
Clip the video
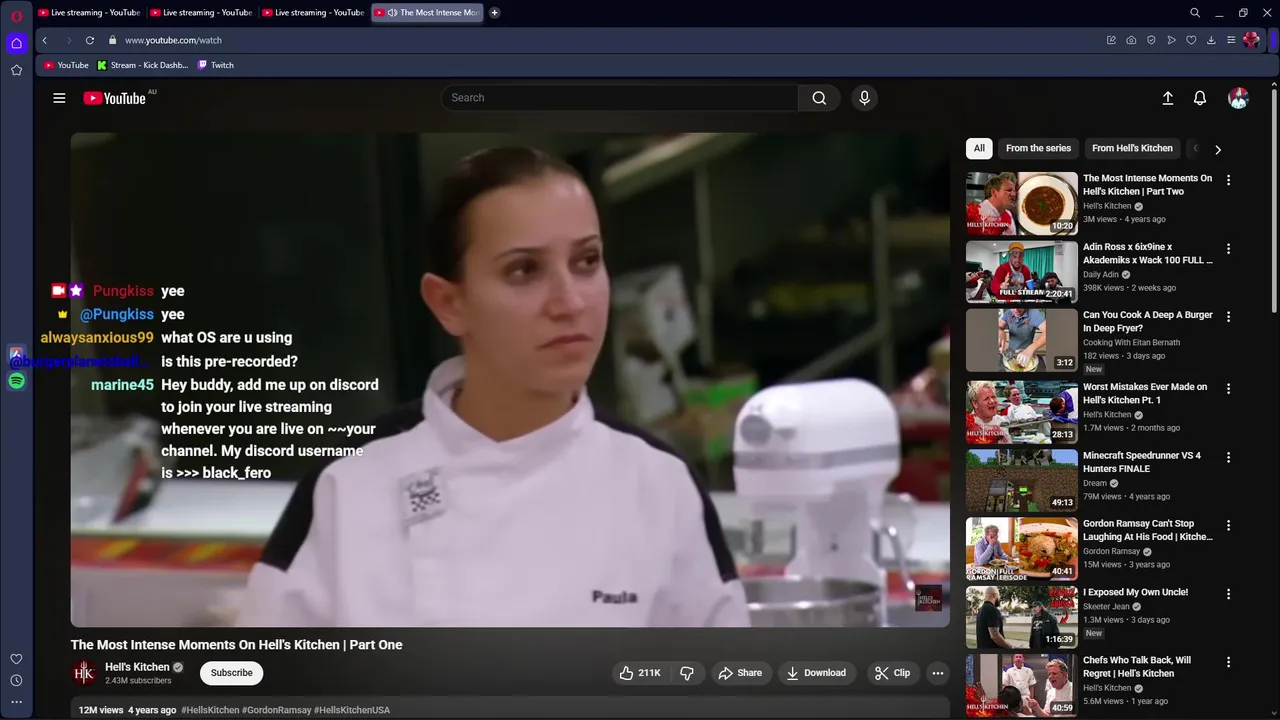point(892,673)
